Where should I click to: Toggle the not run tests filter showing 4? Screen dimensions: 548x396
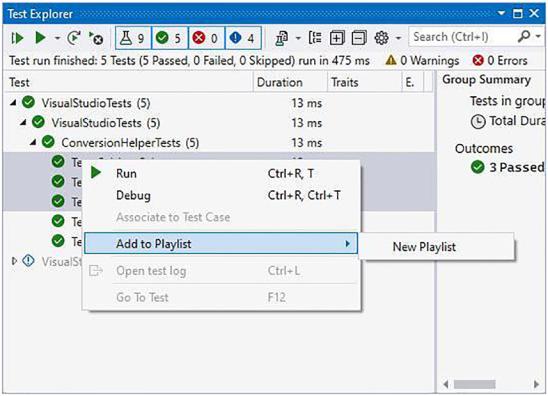point(243,38)
